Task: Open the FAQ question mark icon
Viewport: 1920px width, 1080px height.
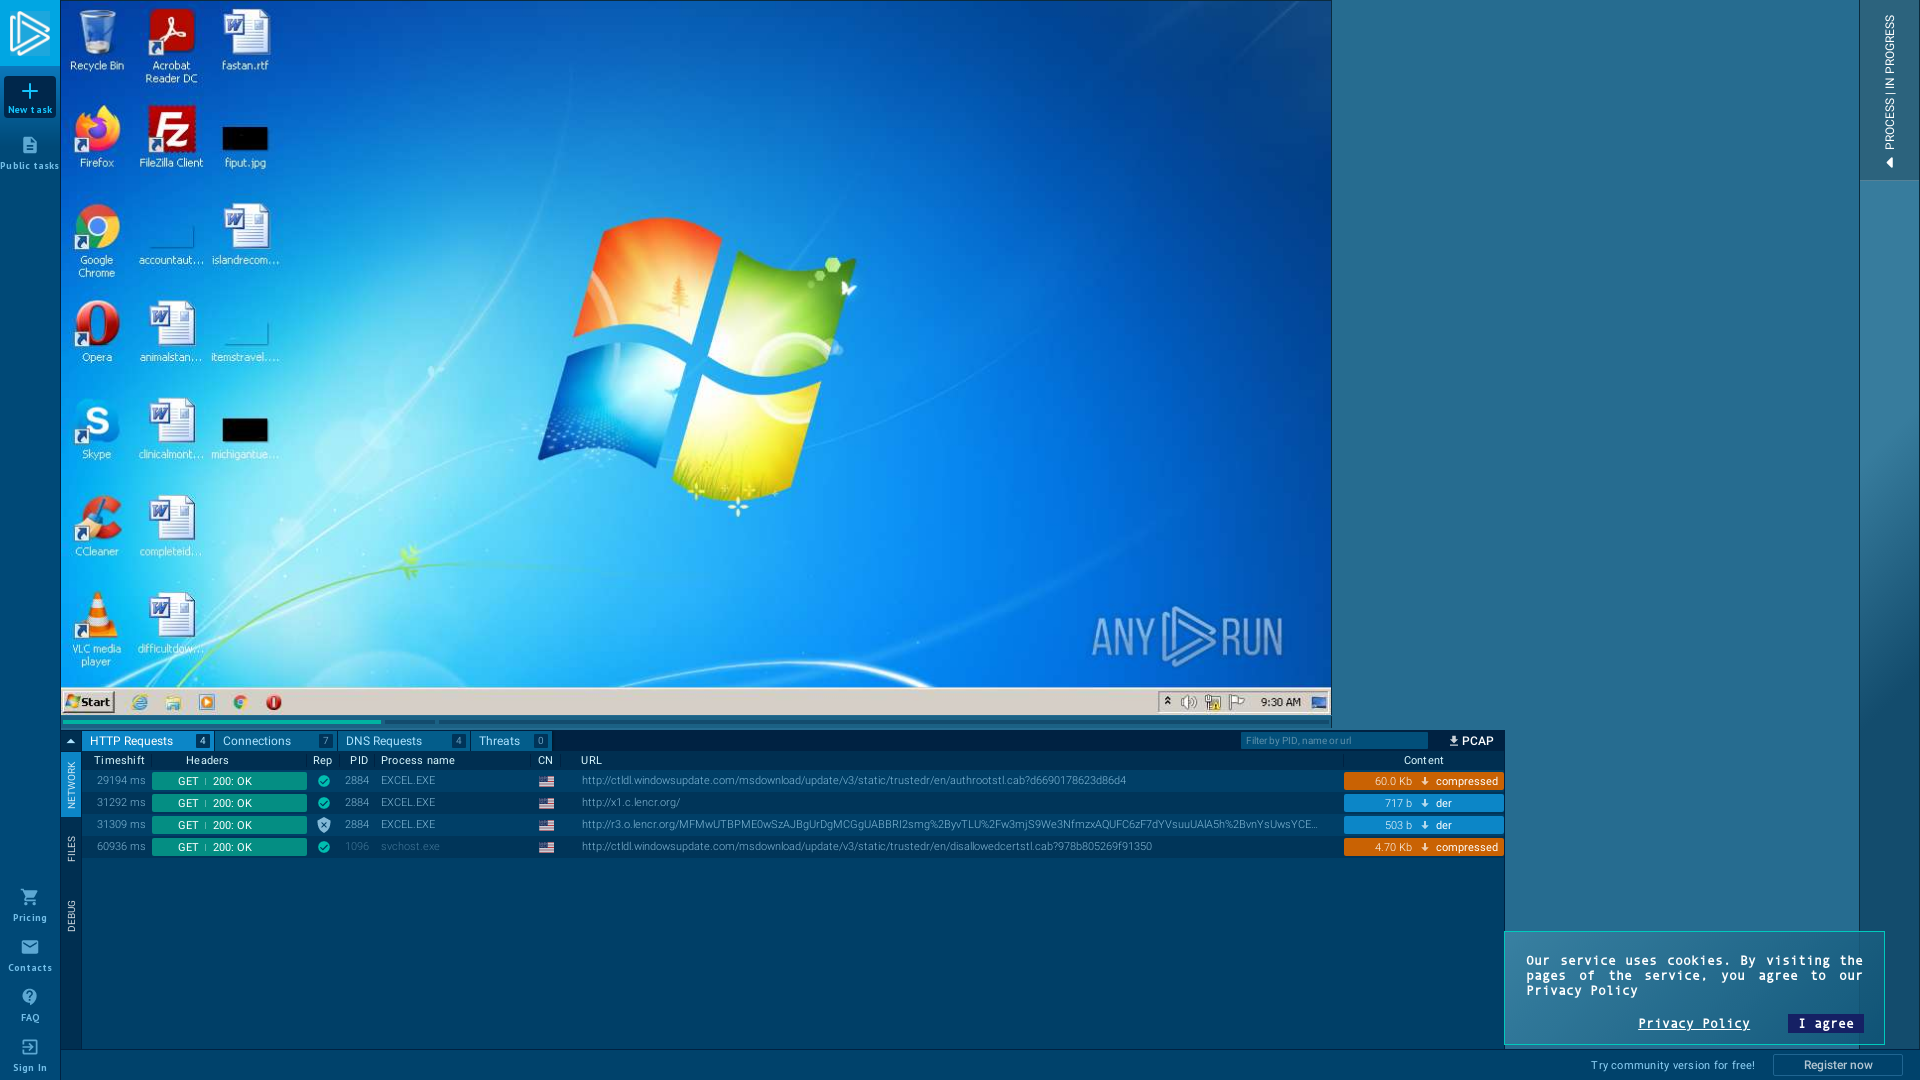Action: (x=30, y=997)
